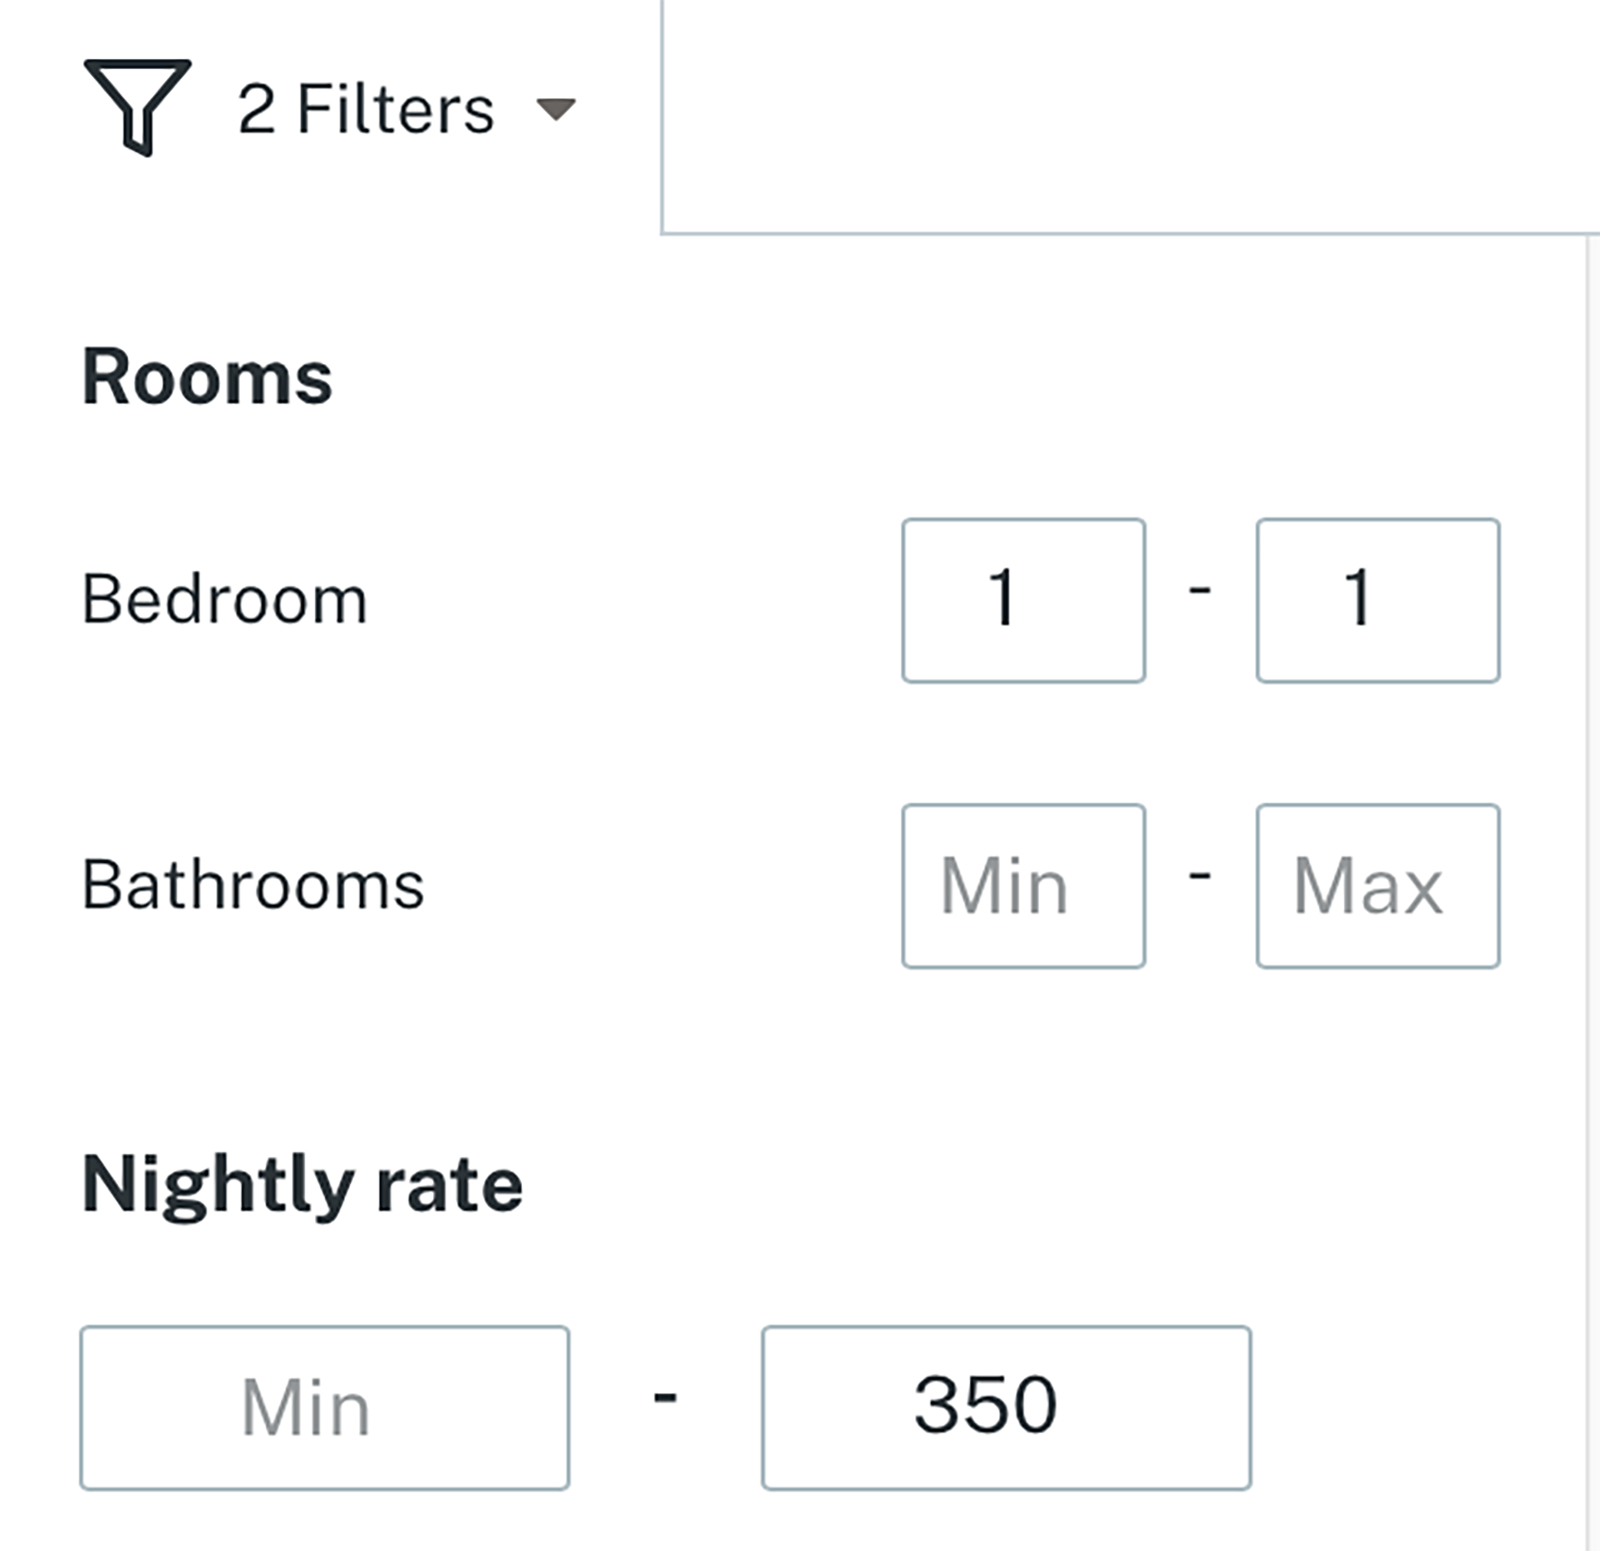Click the Bedroom maximum field
Screen dimensions: 1600x1551
pos(1377,600)
